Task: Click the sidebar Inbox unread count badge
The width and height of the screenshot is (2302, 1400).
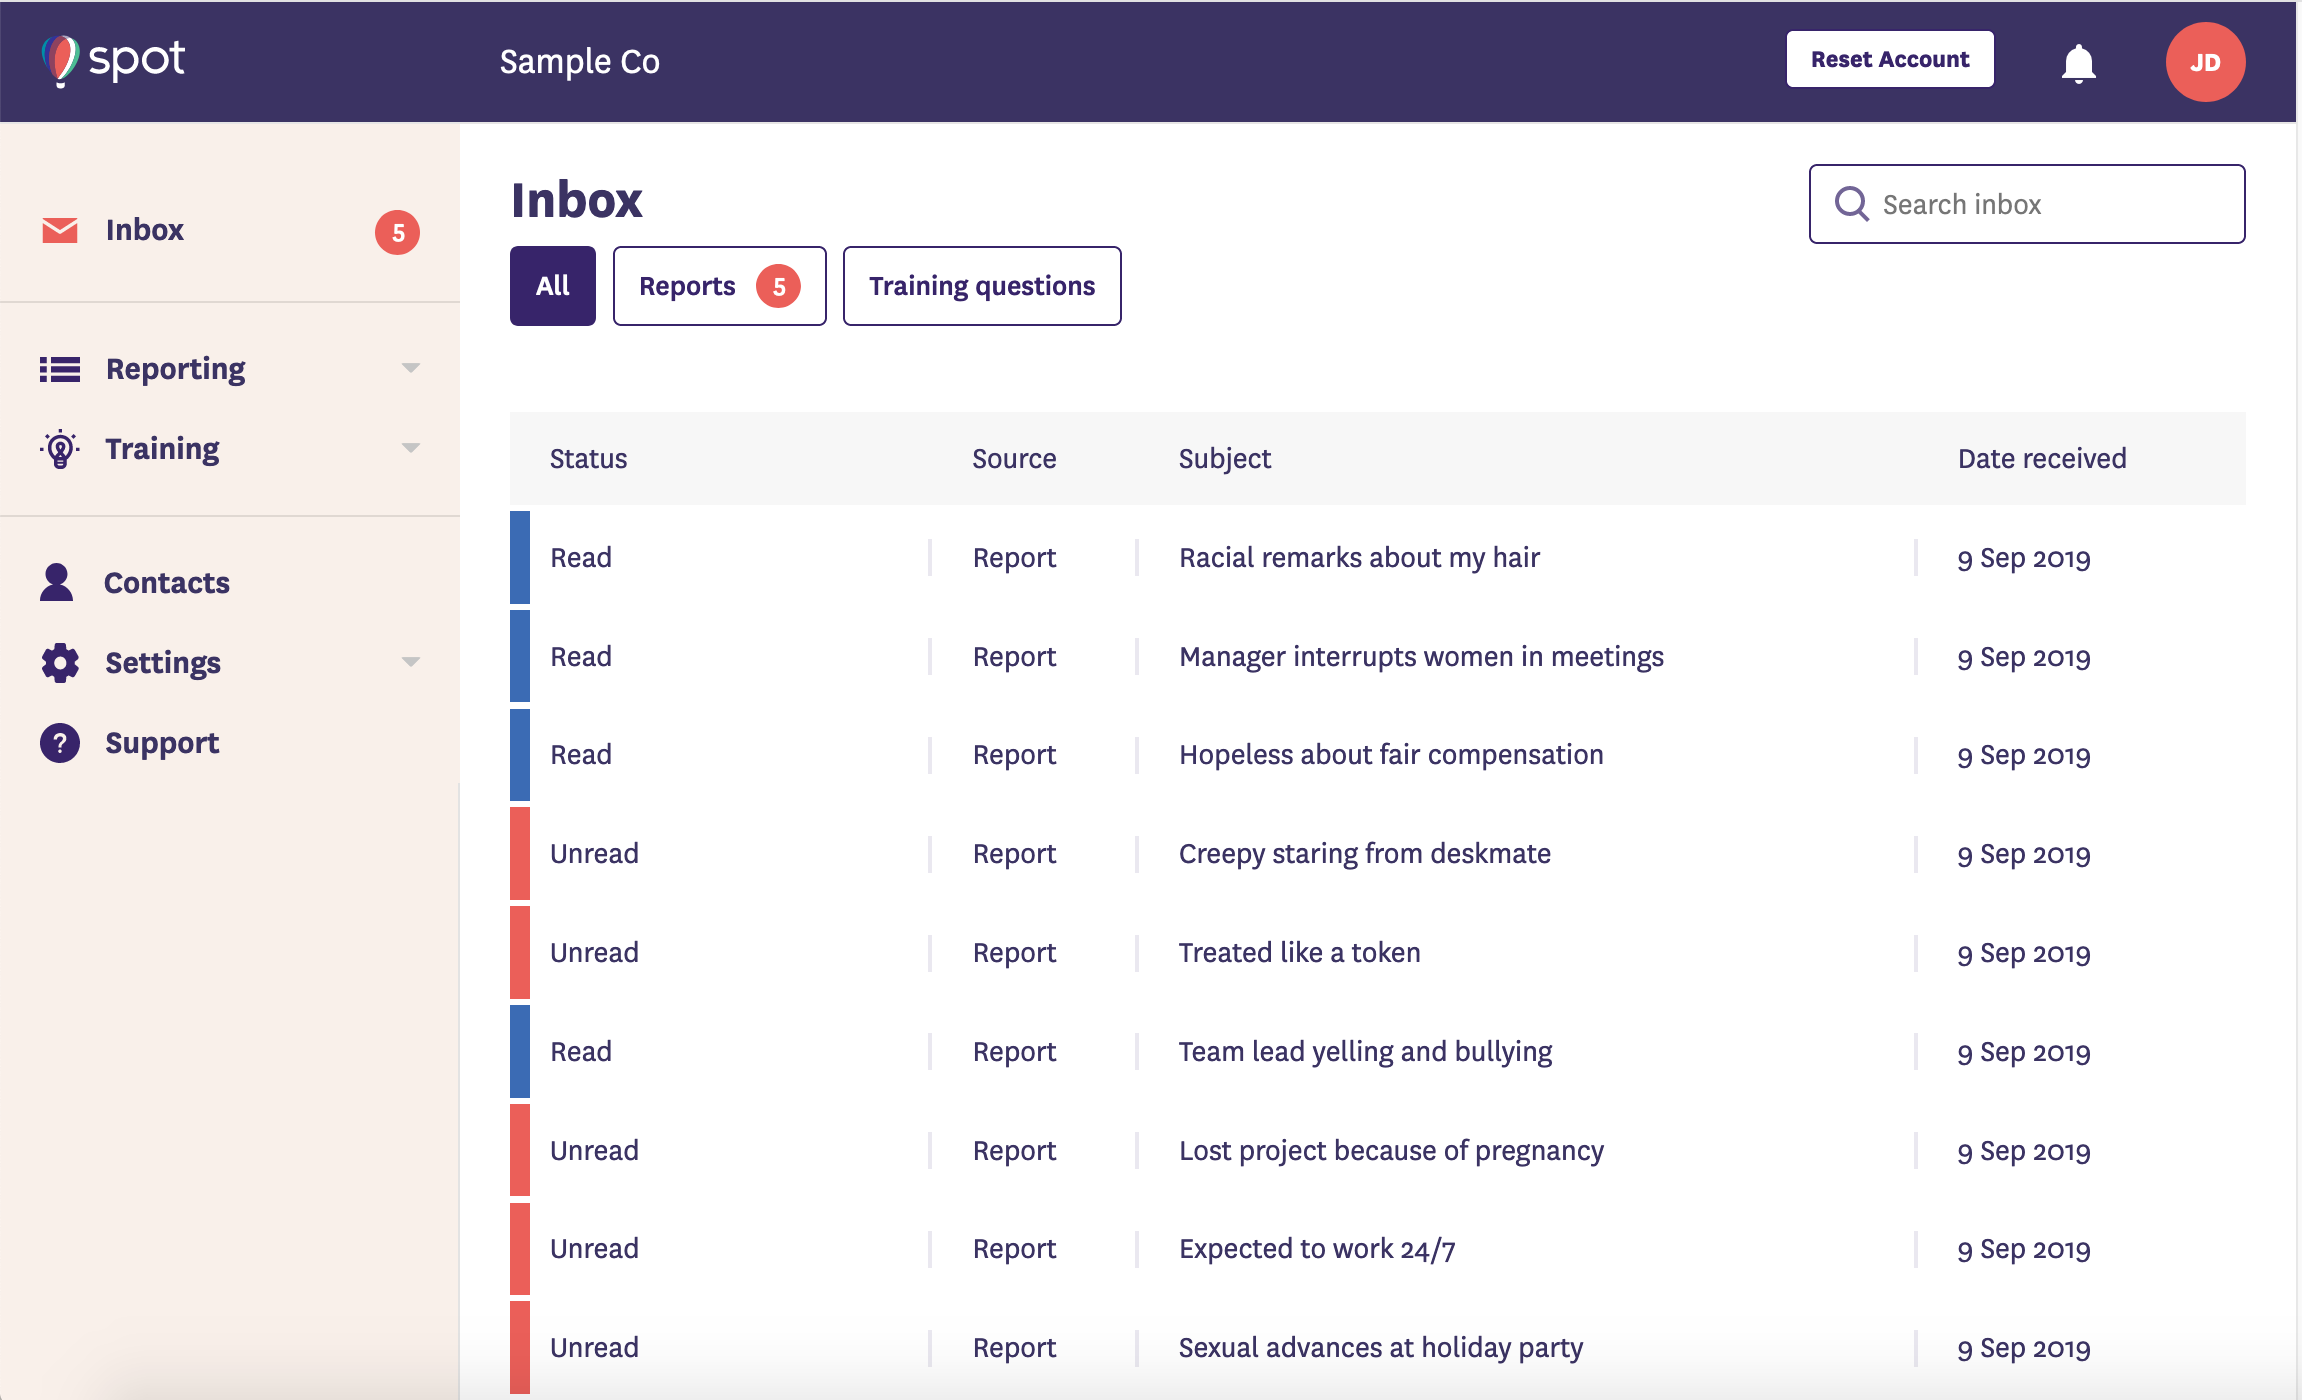Action: [397, 233]
